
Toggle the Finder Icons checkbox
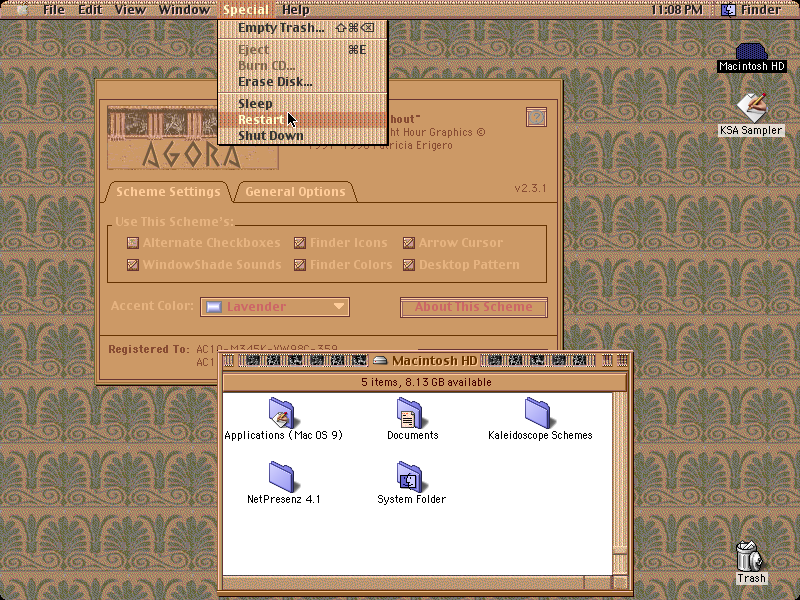point(300,243)
